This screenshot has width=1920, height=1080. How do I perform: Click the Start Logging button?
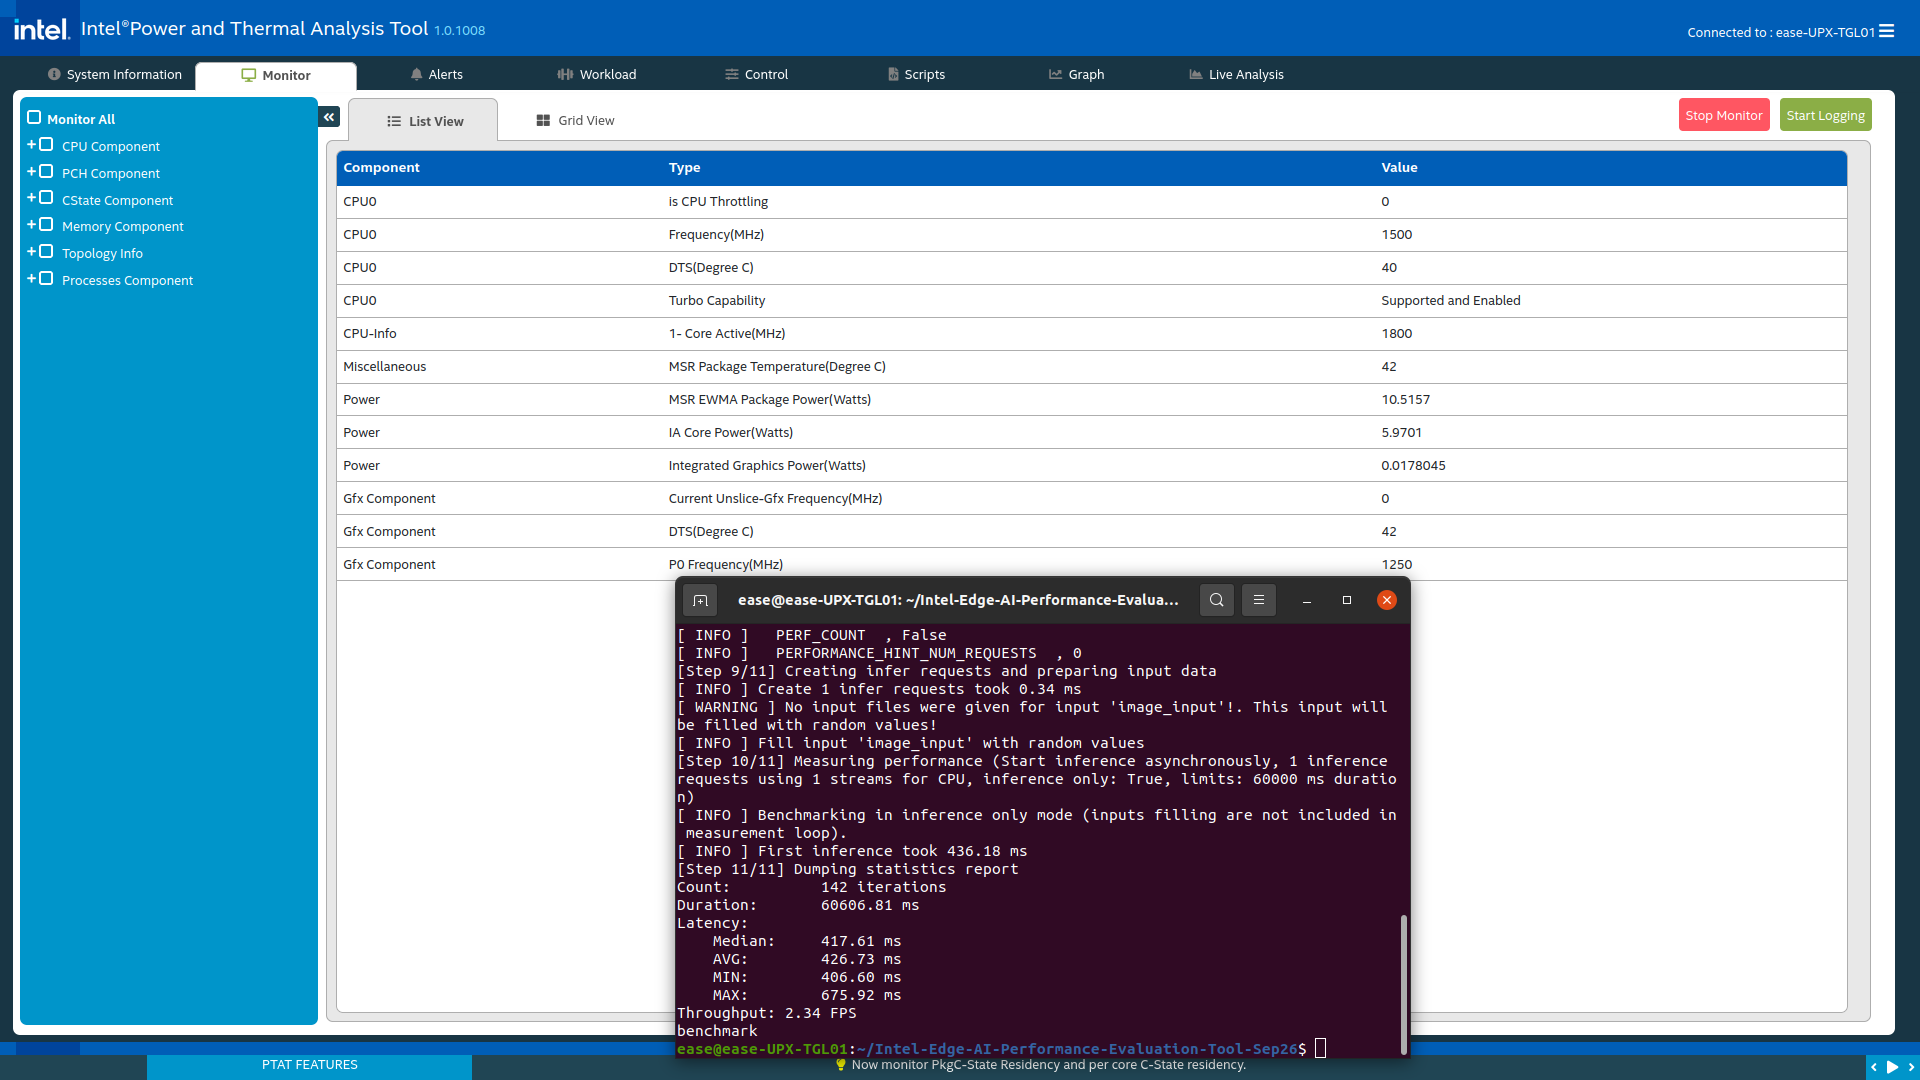[1825, 116]
